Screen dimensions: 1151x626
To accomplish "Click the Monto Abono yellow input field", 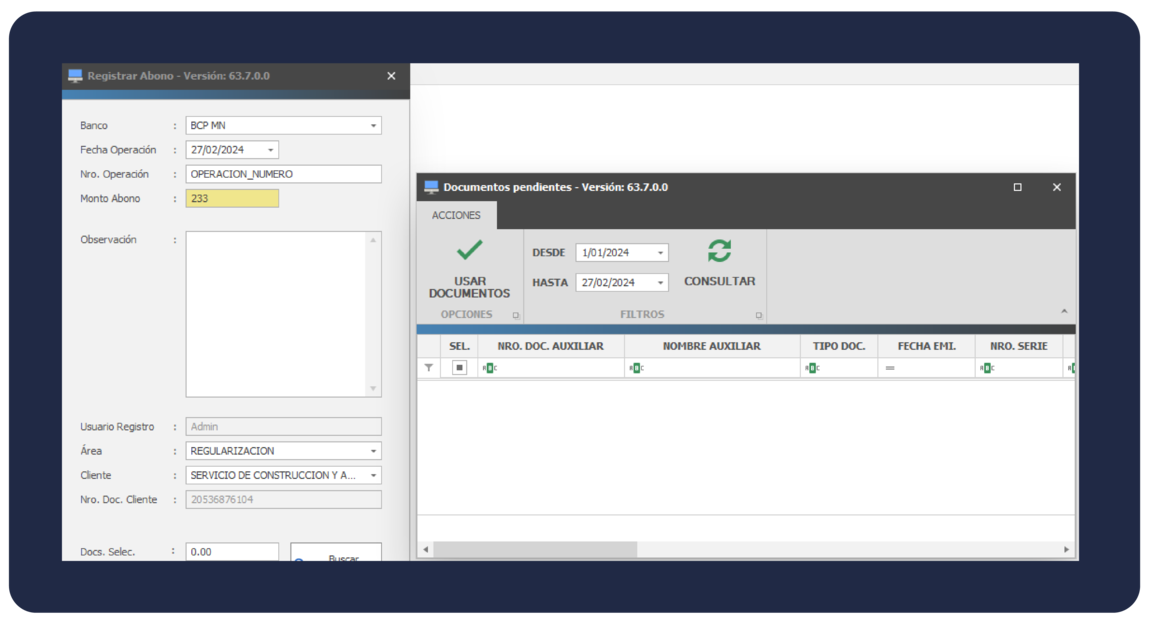I will (232, 199).
